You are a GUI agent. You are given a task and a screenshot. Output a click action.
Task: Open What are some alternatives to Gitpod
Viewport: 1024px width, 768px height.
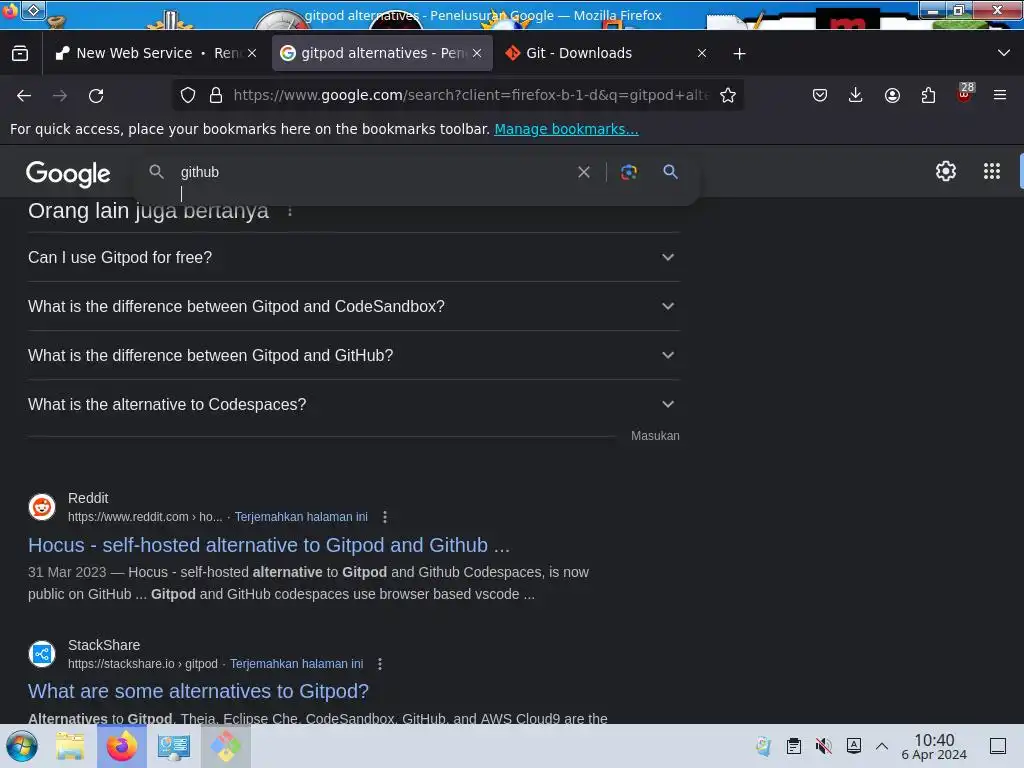pyautogui.click(x=199, y=691)
